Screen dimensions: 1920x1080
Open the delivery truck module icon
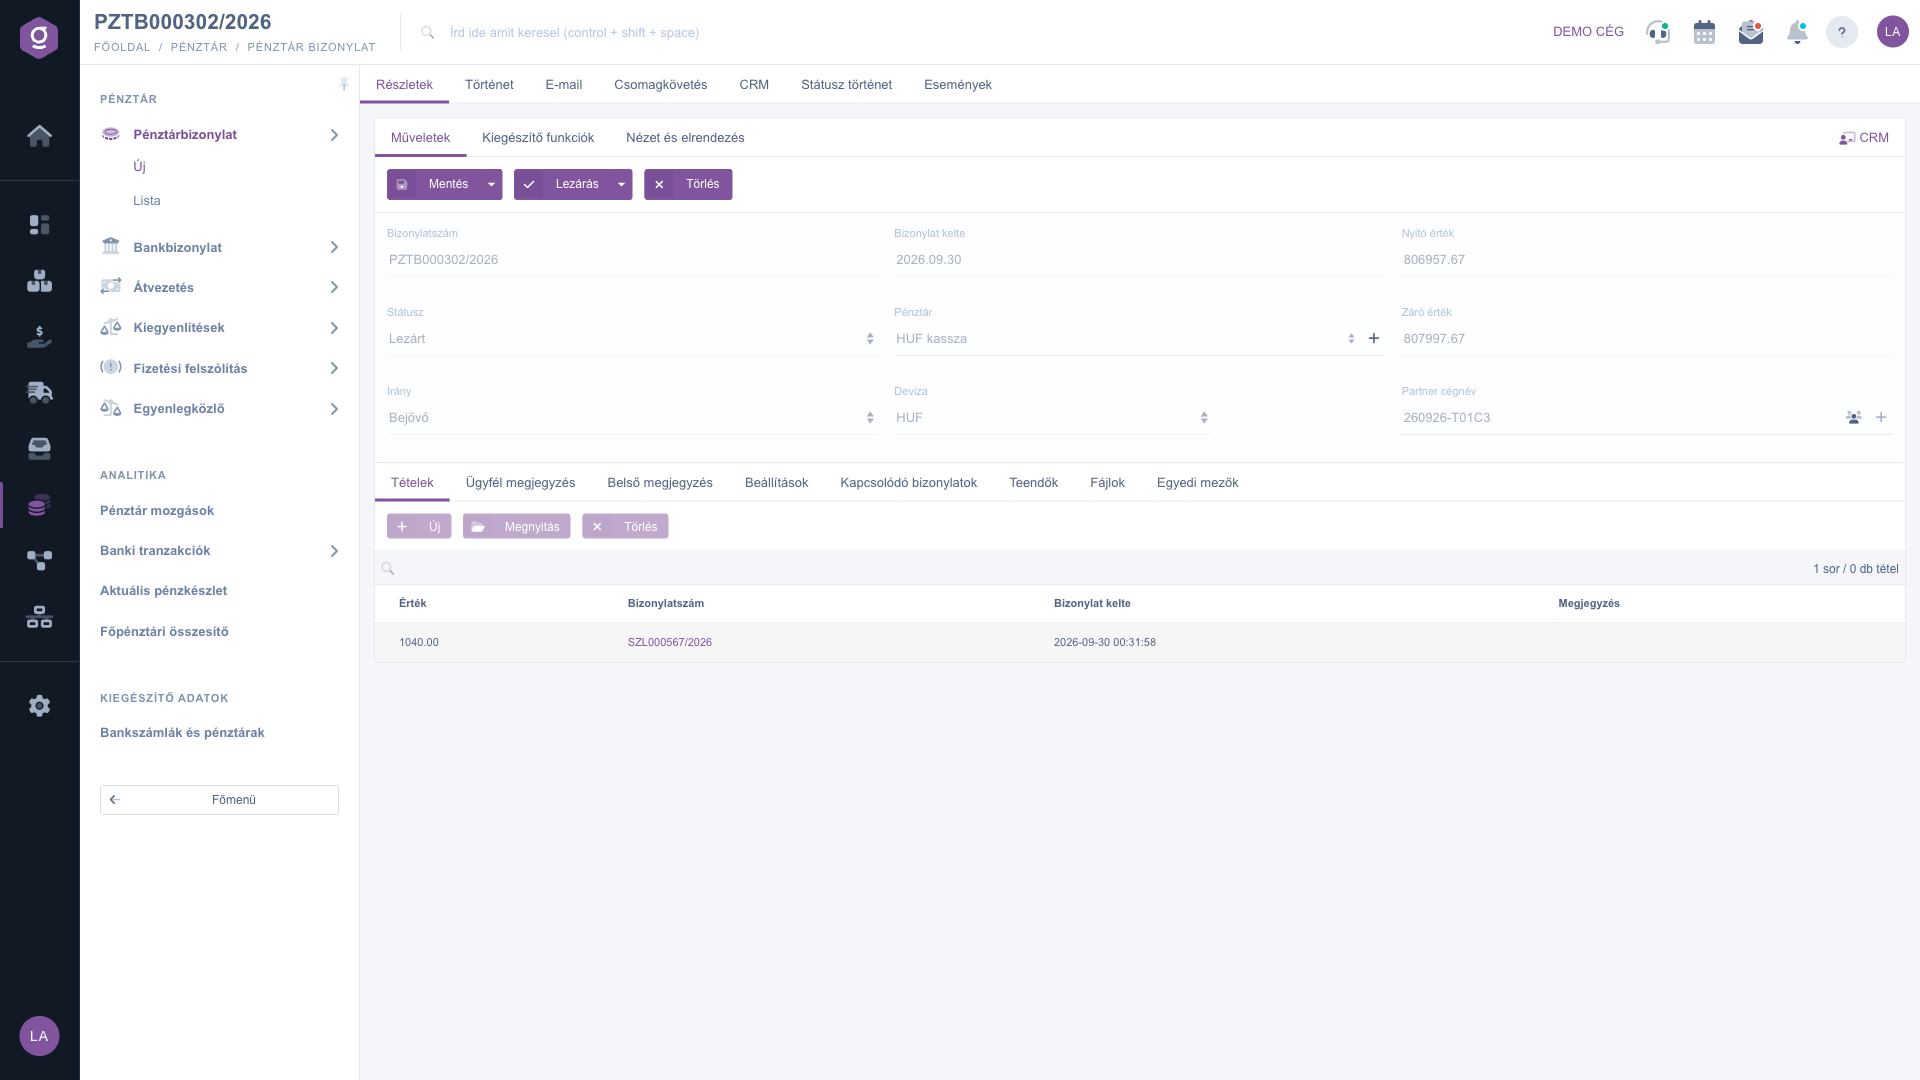(39, 392)
